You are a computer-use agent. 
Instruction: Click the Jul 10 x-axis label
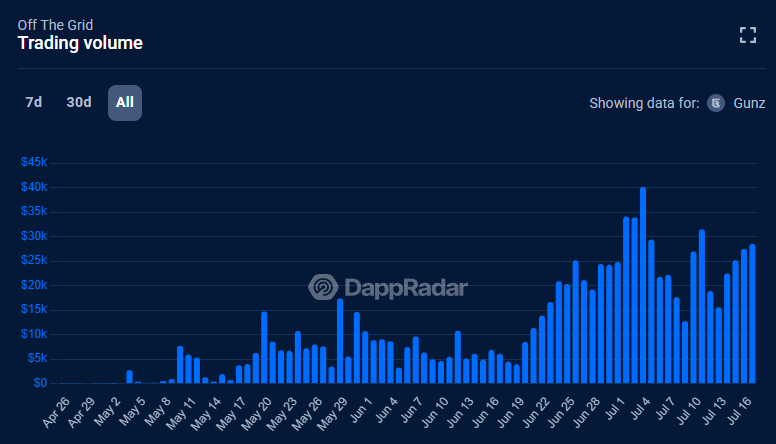point(689,411)
